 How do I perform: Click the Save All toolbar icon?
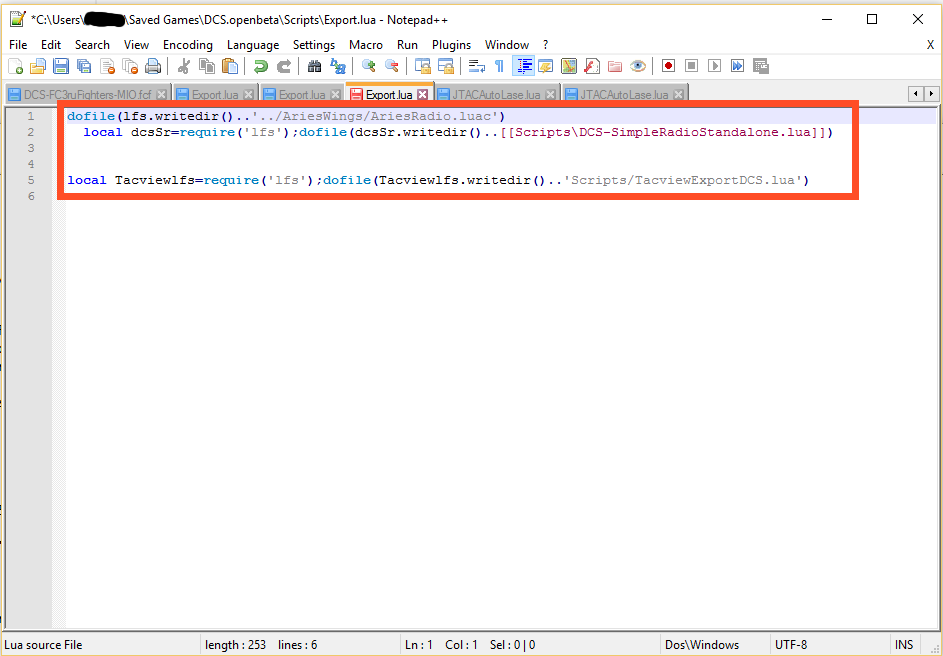coord(84,66)
